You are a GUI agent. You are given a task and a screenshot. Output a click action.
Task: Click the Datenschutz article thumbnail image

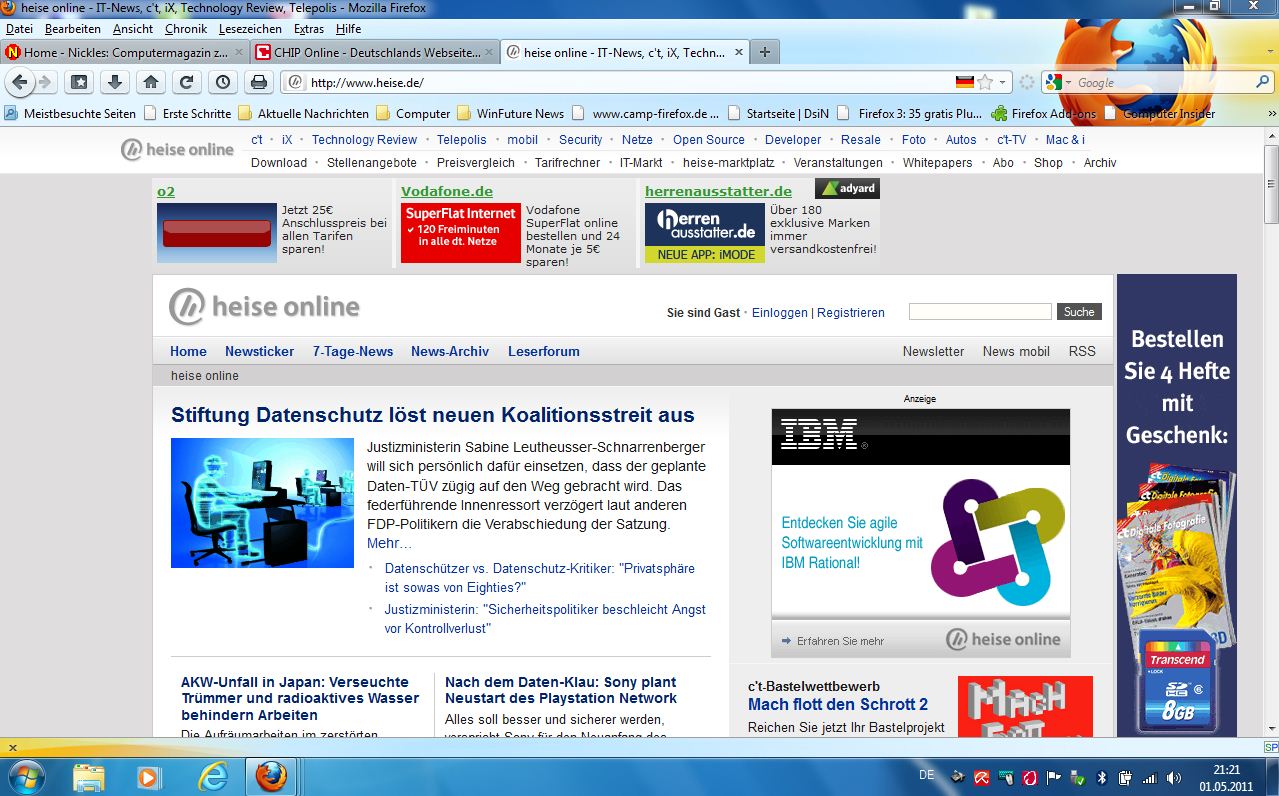pos(262,503)
